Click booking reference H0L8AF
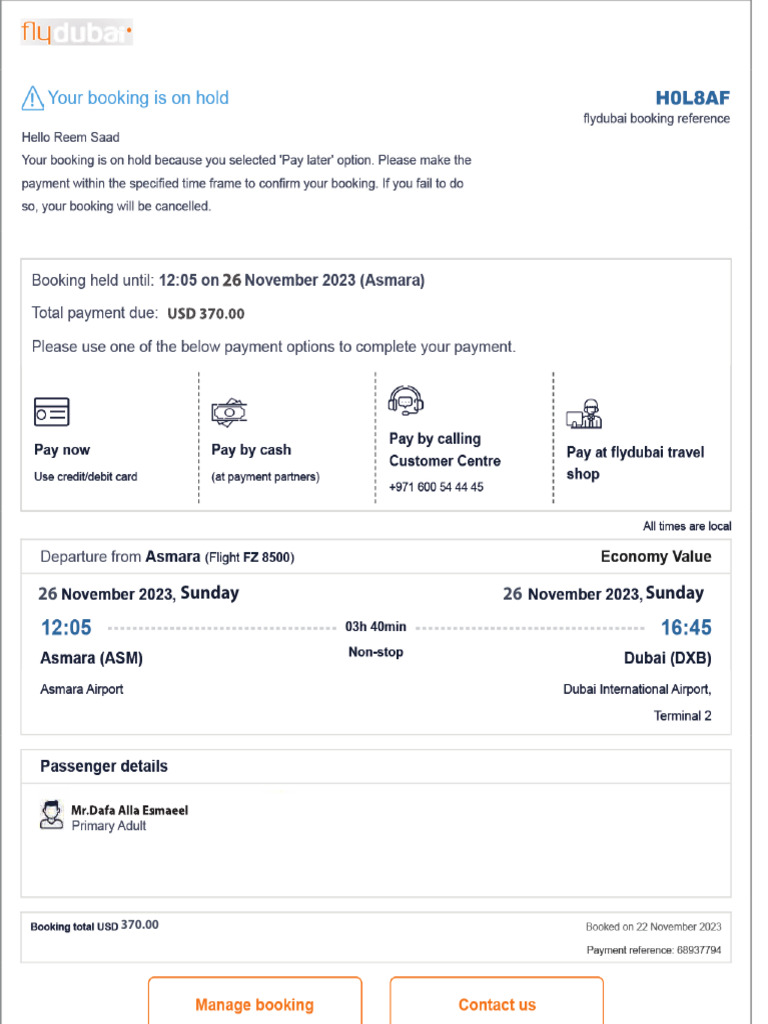 click(x=693, y=98)
